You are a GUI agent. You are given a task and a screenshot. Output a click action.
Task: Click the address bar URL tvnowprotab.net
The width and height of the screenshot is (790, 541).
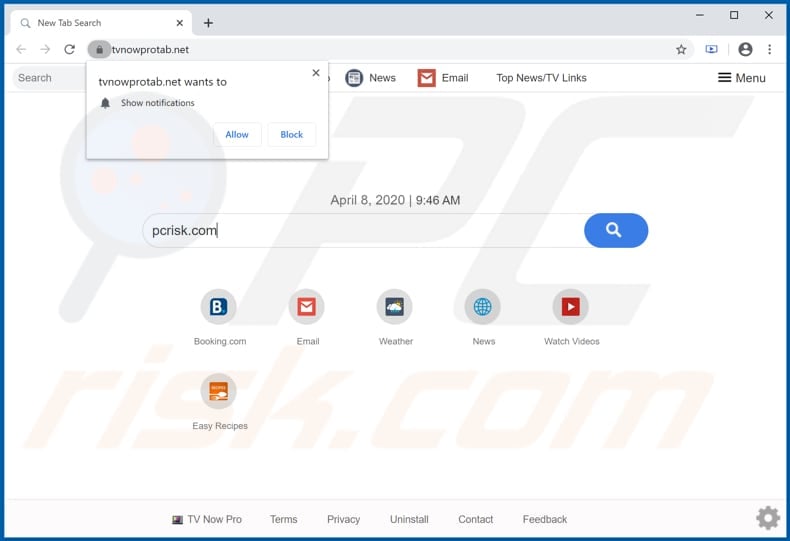[150, 49]
